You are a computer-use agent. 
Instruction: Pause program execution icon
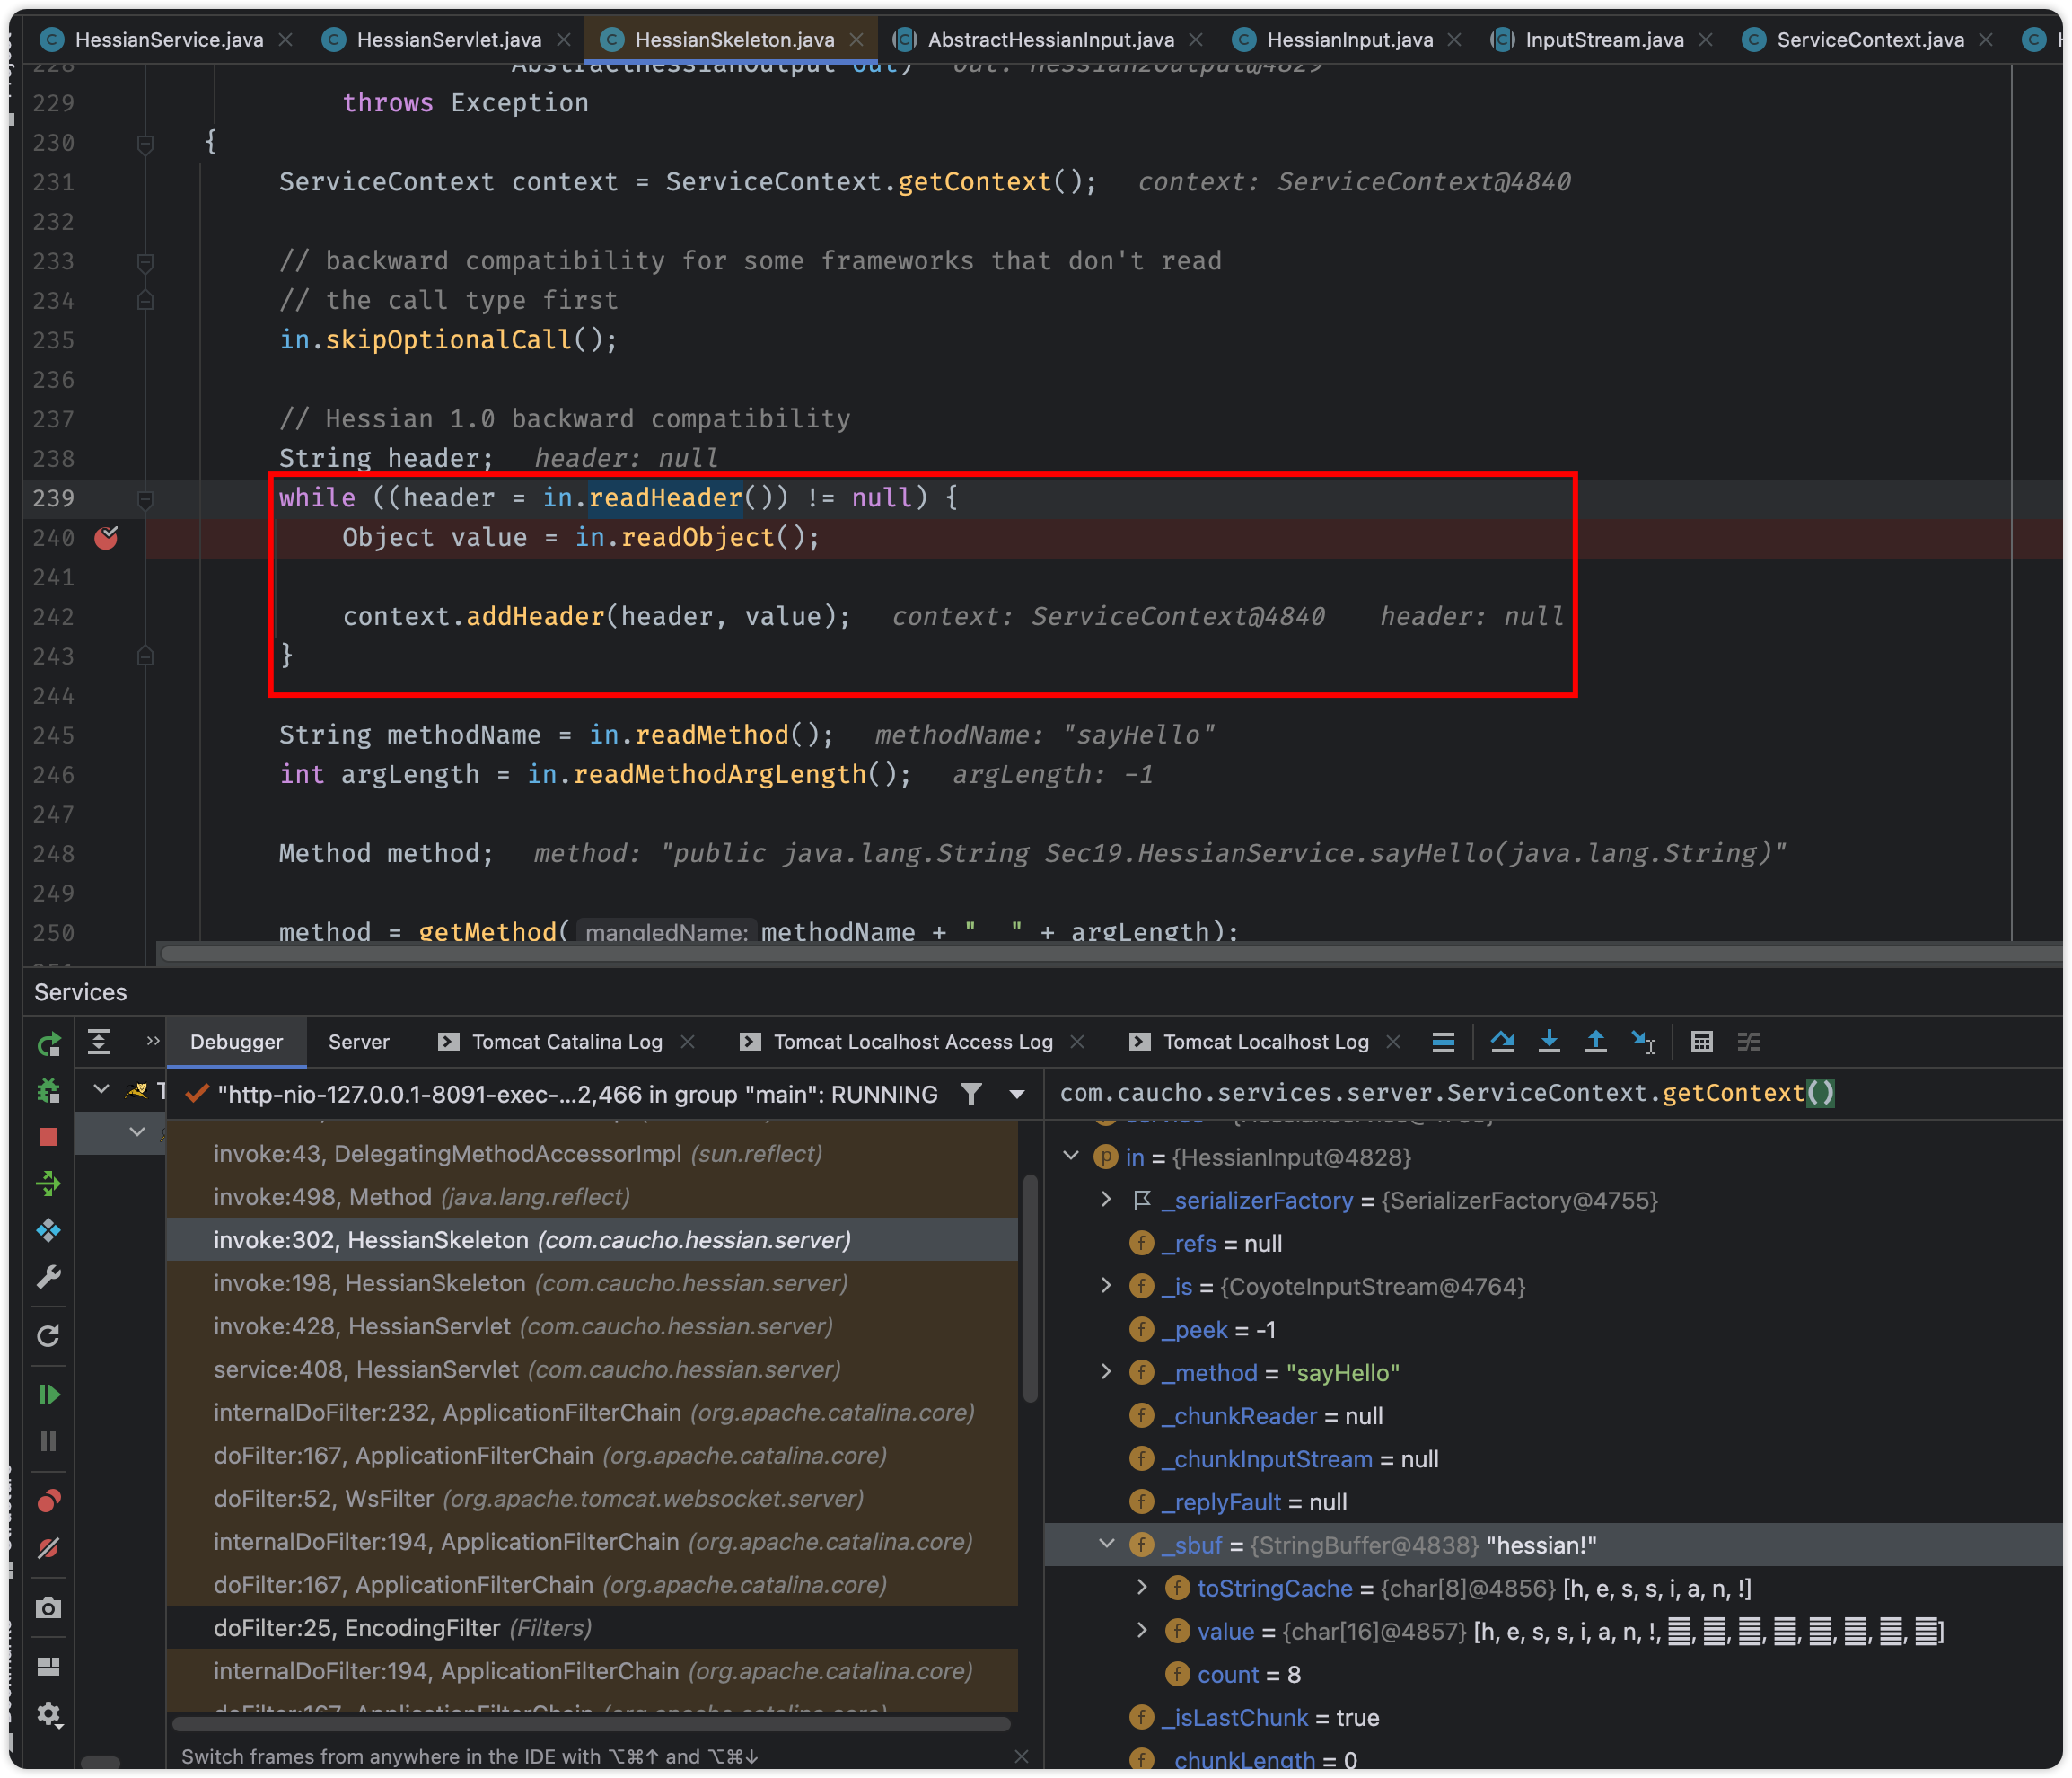point(48,1441)
